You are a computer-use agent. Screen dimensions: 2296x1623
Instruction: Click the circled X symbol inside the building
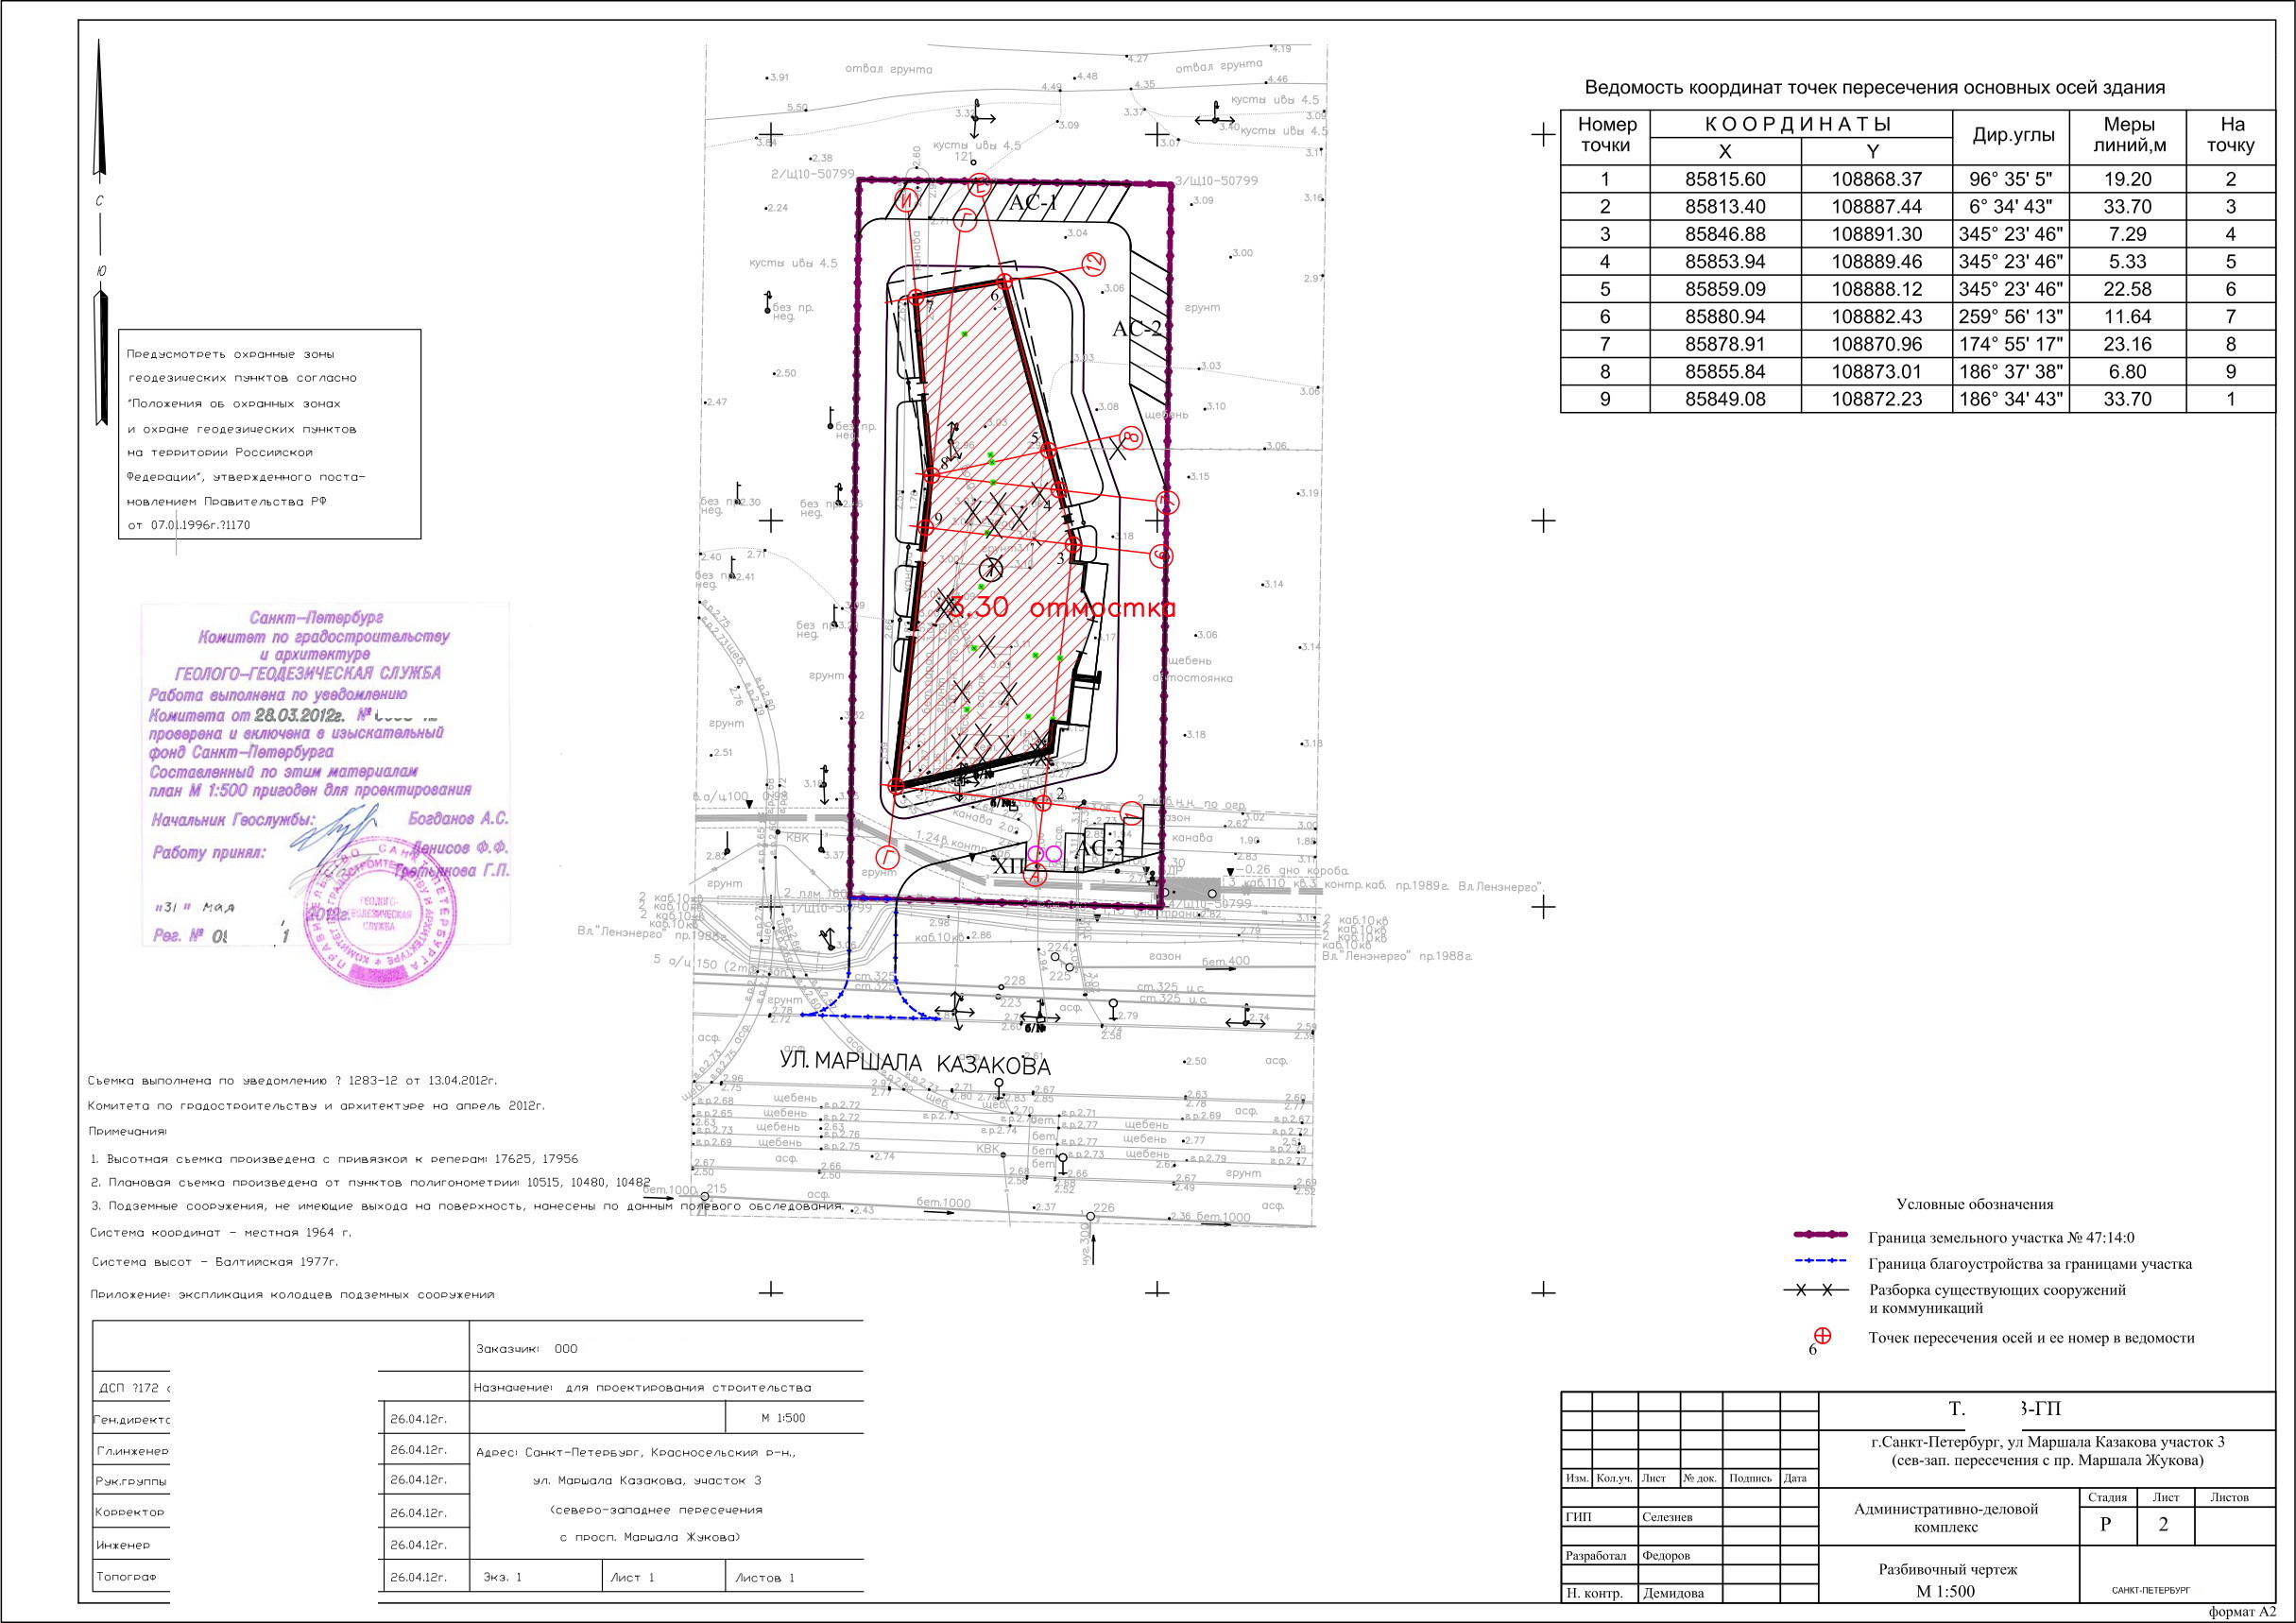(990, 569)
